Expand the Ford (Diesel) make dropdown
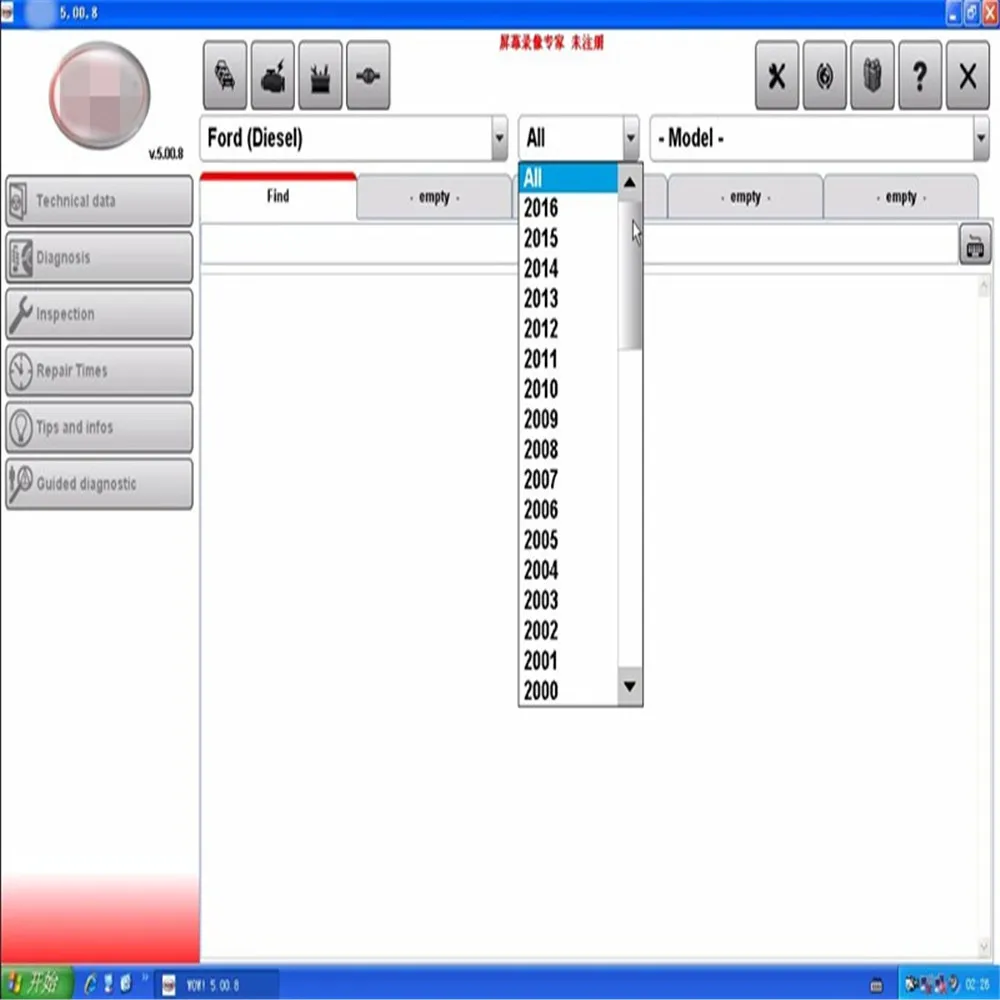1000x1000 pixels. pyautogui.click(x=499, y=138)
